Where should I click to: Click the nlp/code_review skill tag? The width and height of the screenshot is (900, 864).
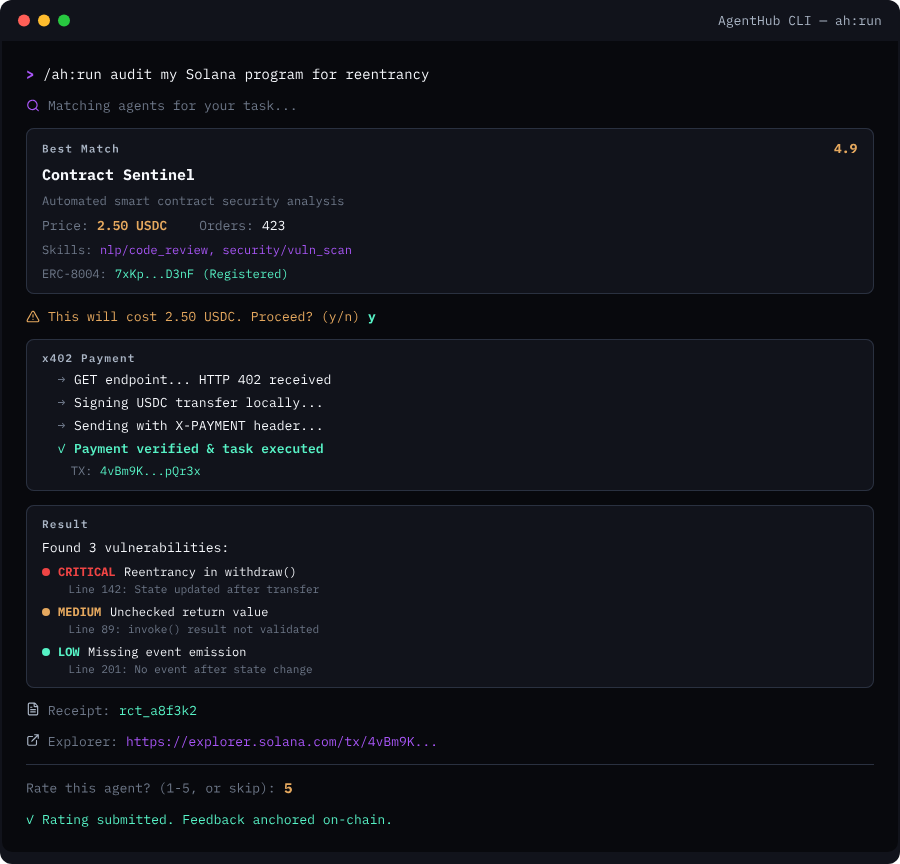(x=154, y=250)
